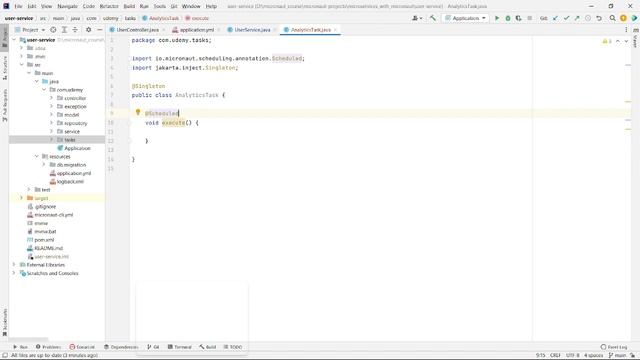This screenshot has height=360, width=640.
Task: Show Git history clock icon
Action: coord(588,18)
